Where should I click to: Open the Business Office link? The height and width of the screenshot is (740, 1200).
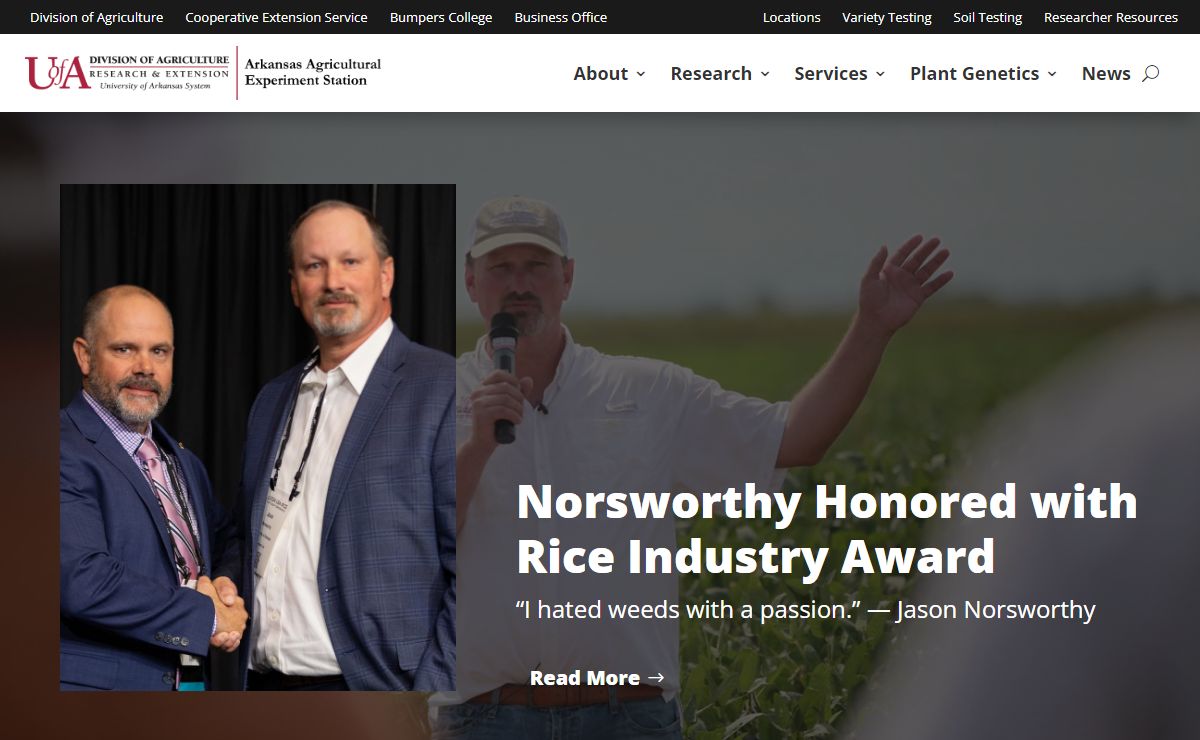(x=561, y=17)
